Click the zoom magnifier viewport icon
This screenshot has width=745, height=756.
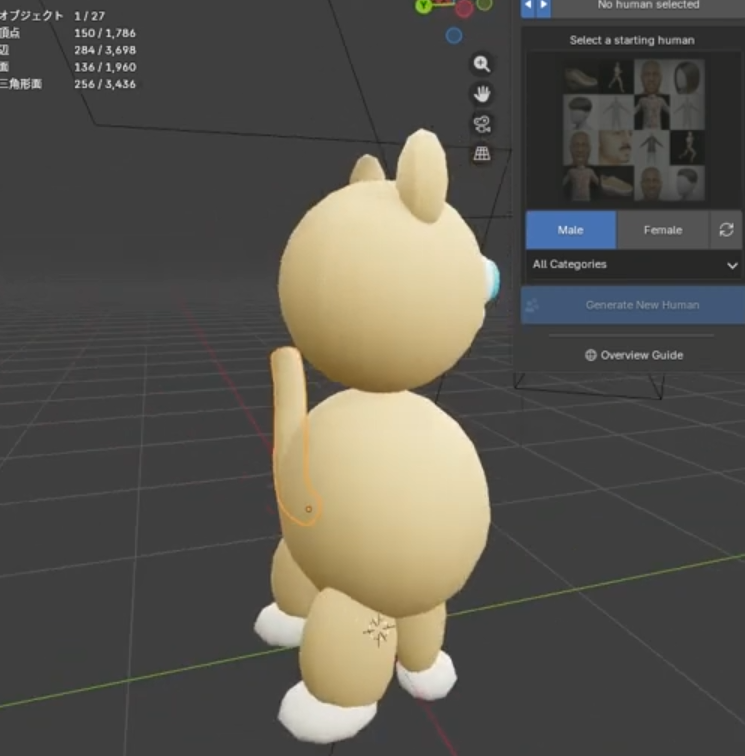pos(482,64)
